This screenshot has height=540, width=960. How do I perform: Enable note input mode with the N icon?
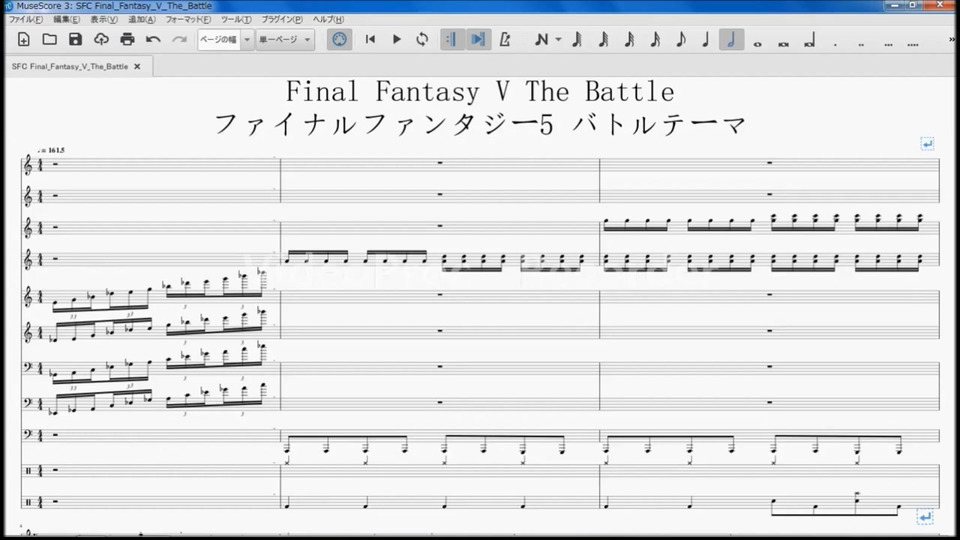point(541,40)
